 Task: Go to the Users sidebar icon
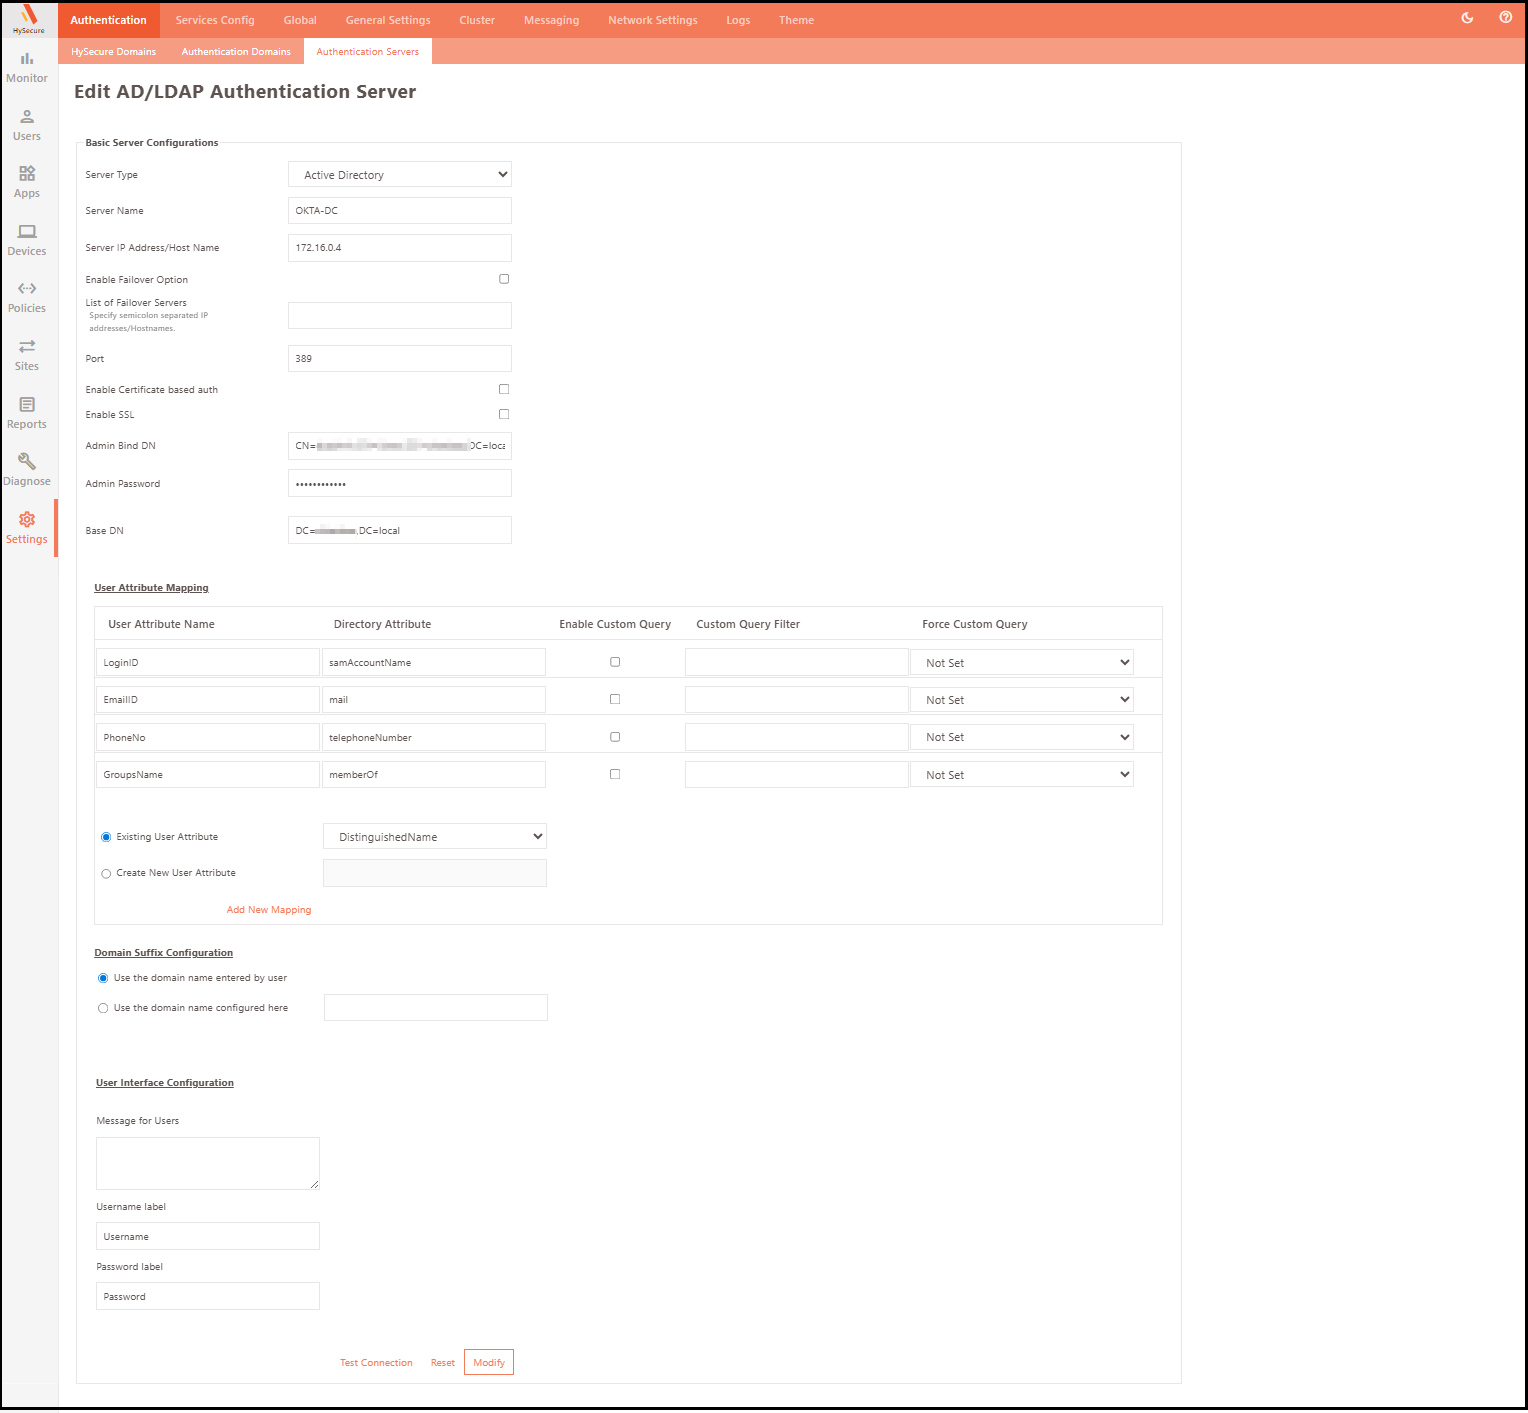pos(27,125)
